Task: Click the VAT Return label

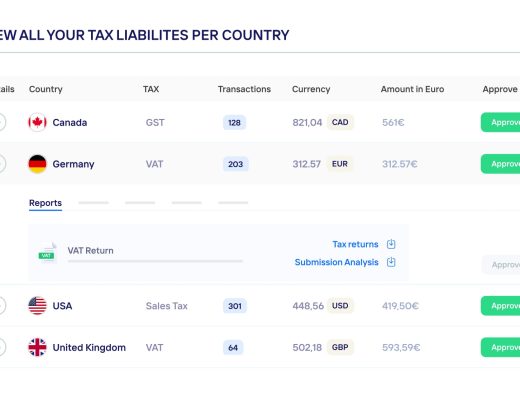Action: [90, 251]
